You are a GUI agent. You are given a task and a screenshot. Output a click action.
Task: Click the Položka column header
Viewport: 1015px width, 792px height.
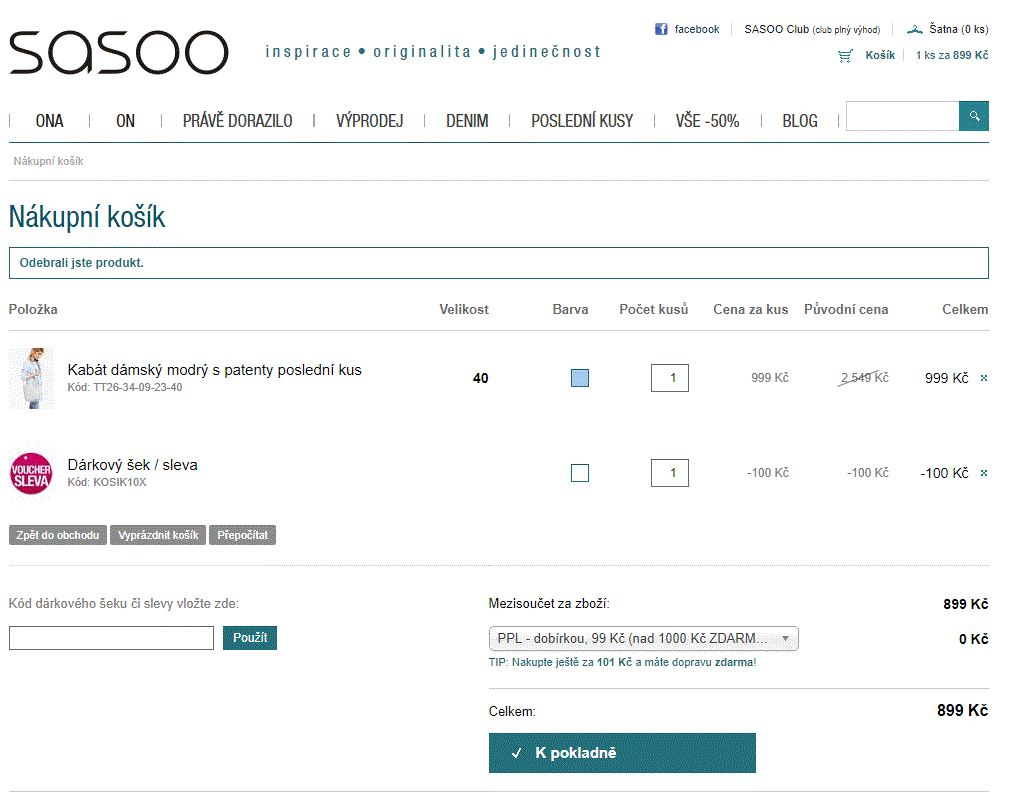pyautogui.click(x=33, y=309)
